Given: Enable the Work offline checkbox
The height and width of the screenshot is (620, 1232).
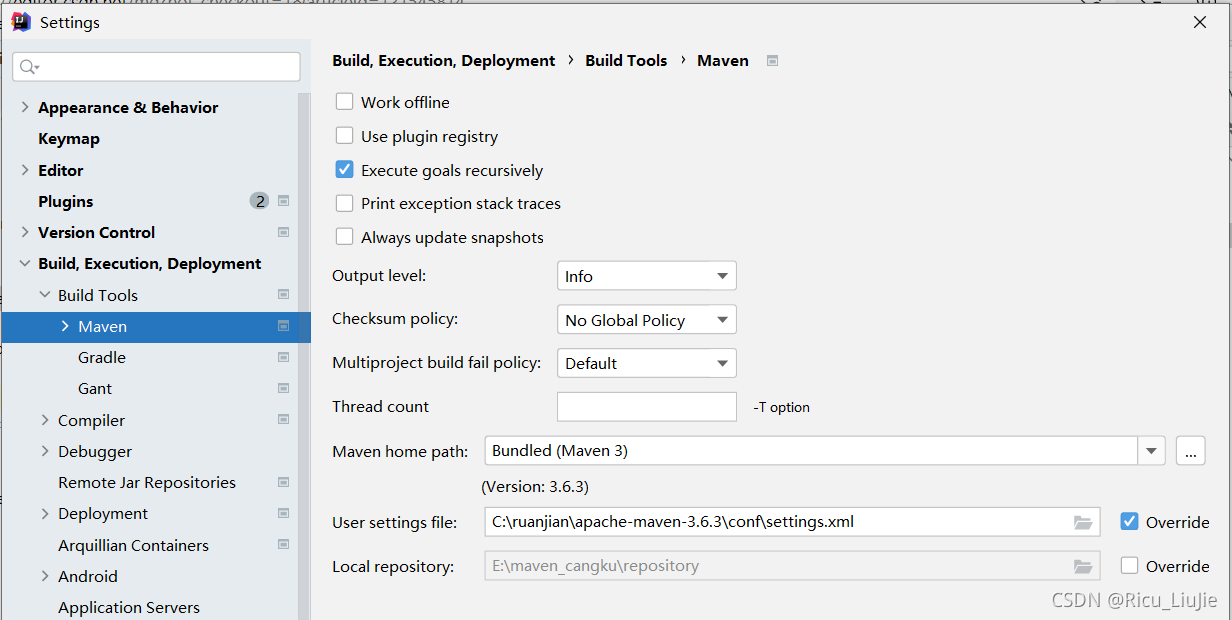Looking at the screenshot, I should click(x=345, y=102).
